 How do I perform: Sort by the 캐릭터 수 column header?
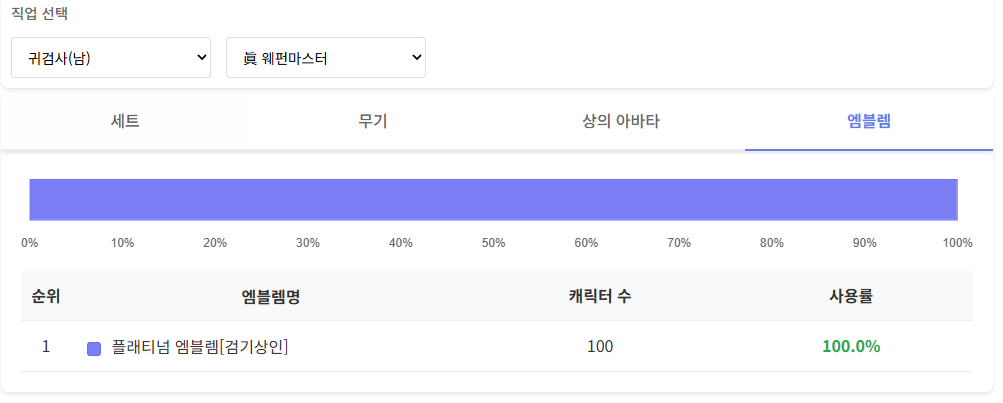(600, 296)
